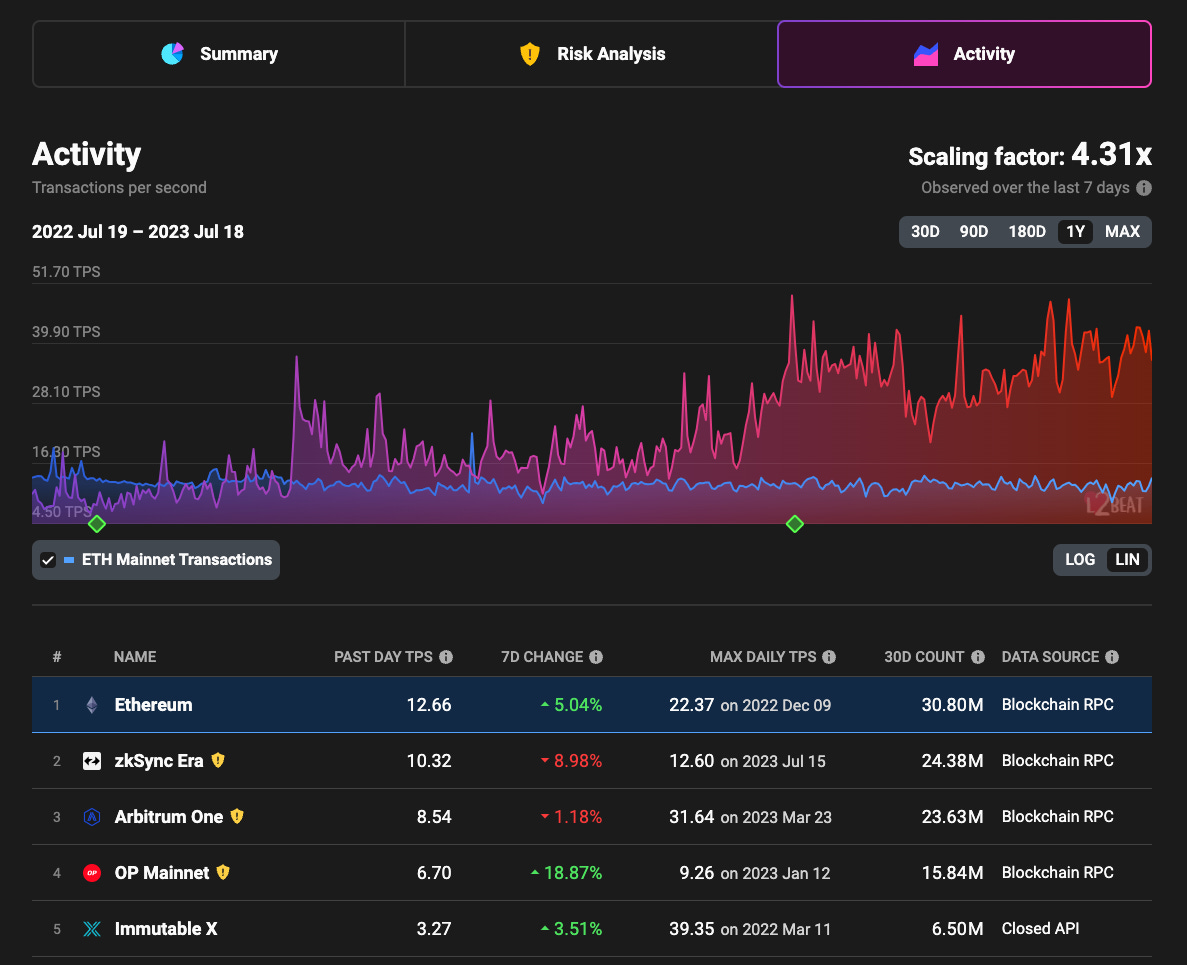Open info icon beside Observed over last 7 days

[x=1144, y=188]
